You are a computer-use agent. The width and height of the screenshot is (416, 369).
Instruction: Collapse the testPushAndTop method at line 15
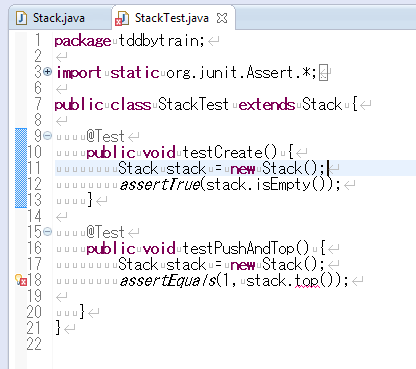coord(48,232)
